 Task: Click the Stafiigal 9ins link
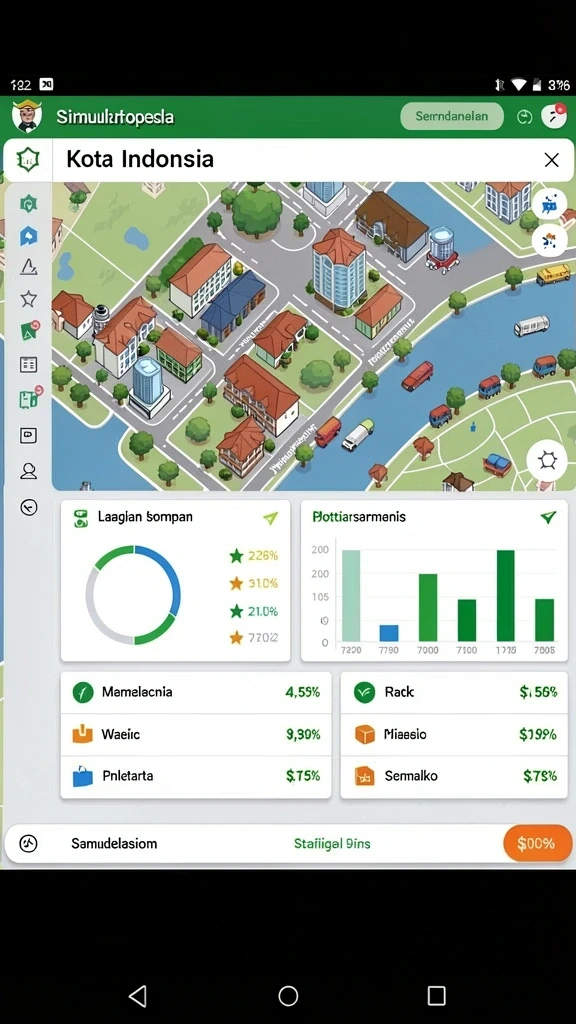tap(332, 844)
